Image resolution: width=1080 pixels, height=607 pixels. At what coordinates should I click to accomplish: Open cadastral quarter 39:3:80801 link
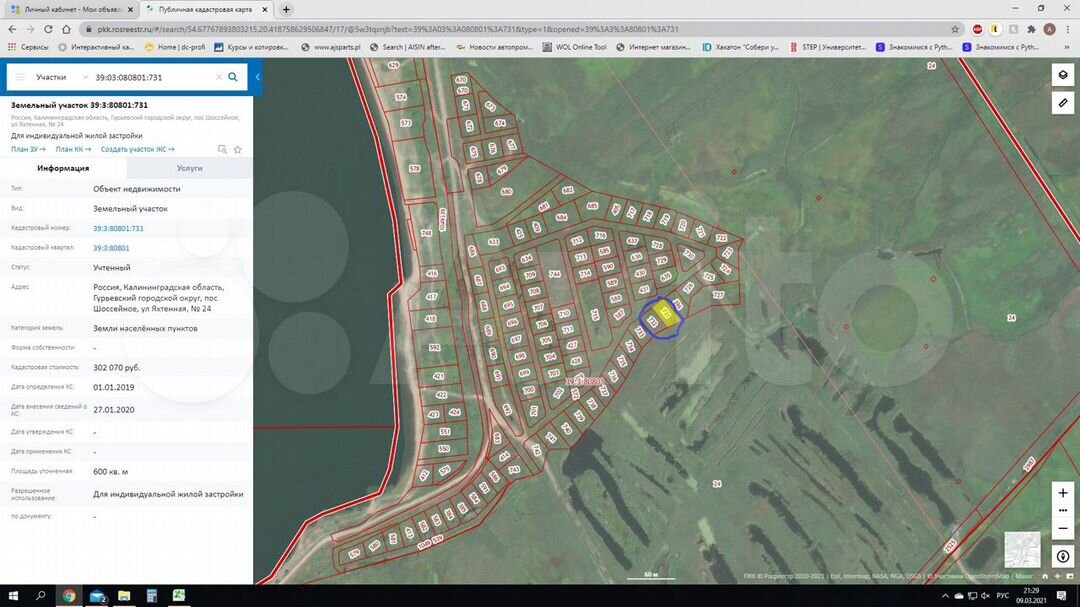(111, 248)
